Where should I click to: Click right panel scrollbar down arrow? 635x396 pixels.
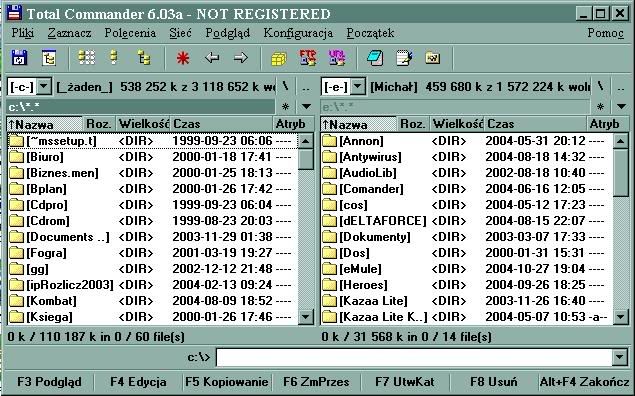(620, 317)
